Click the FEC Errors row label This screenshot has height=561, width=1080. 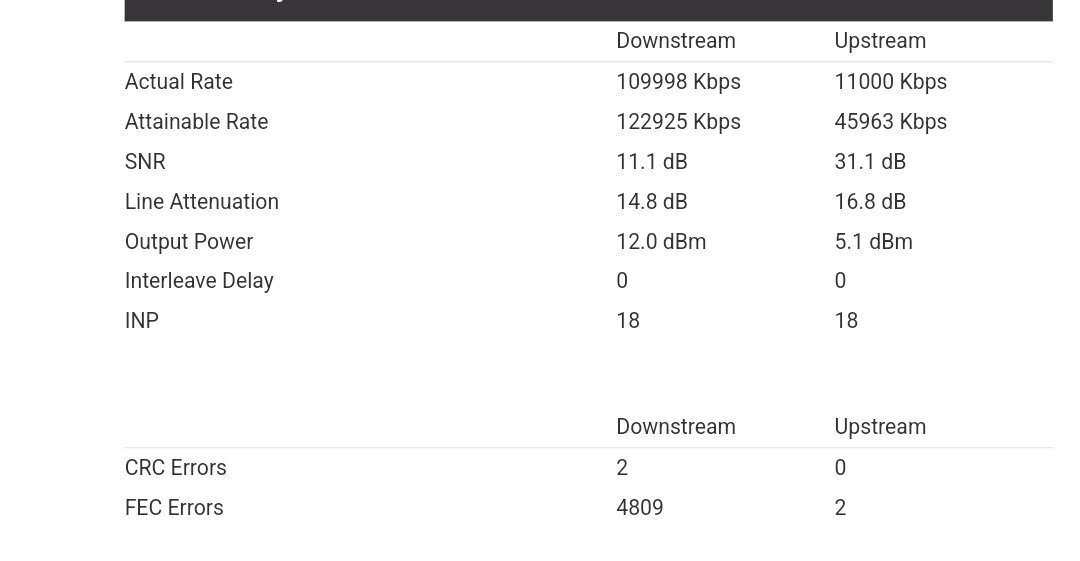point(174,507)
